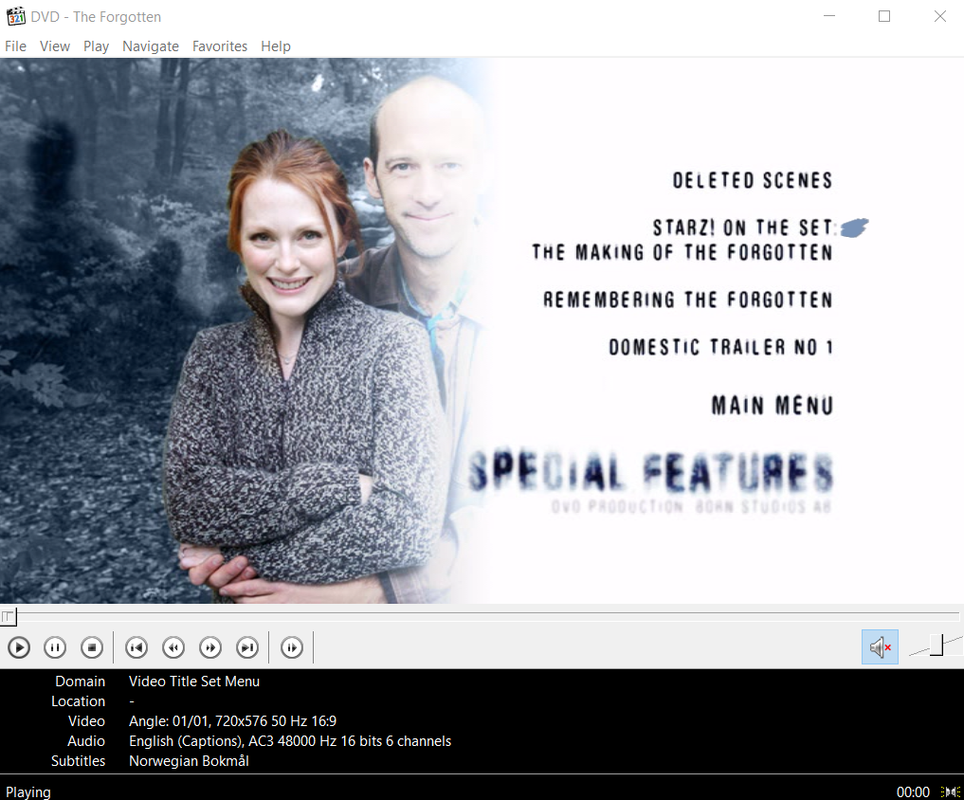The image size is (964, 800).
Task: Click the 'English (Captions), AC3' audio value
Action: [290, 741]
